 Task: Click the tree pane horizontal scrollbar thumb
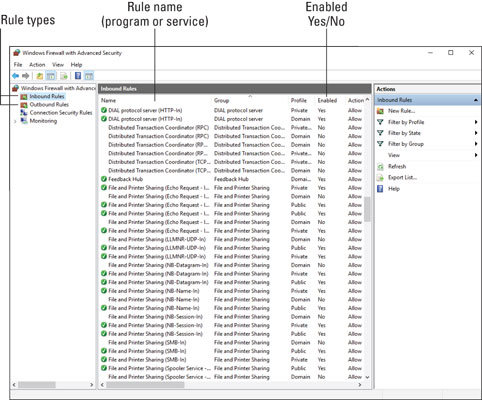[37, 385]
